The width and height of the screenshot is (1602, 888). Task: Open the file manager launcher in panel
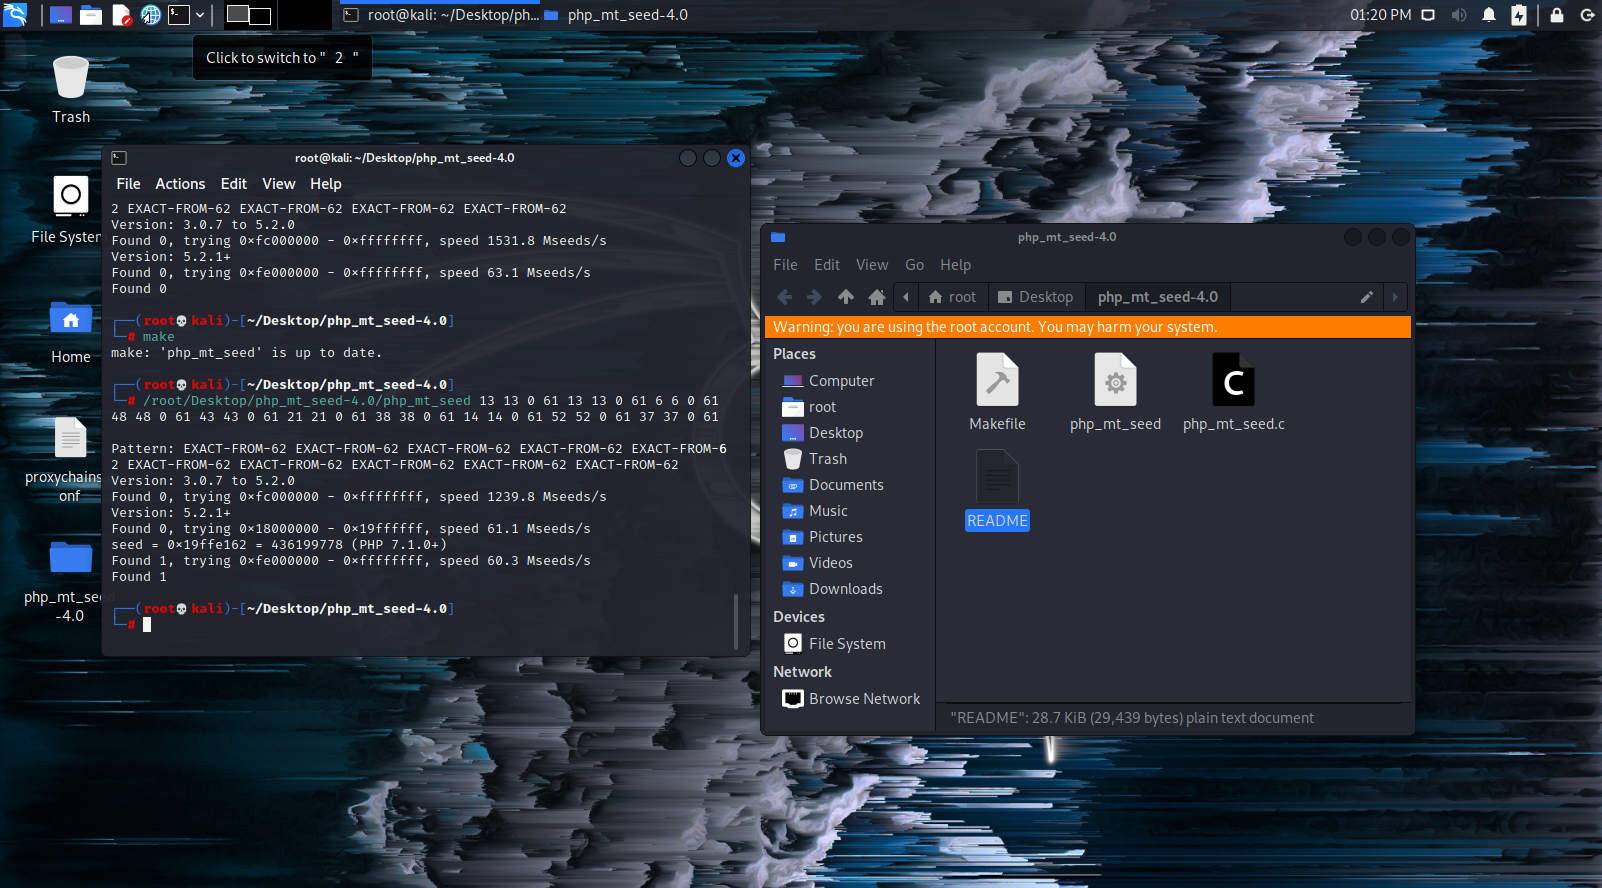coord(91,15)
